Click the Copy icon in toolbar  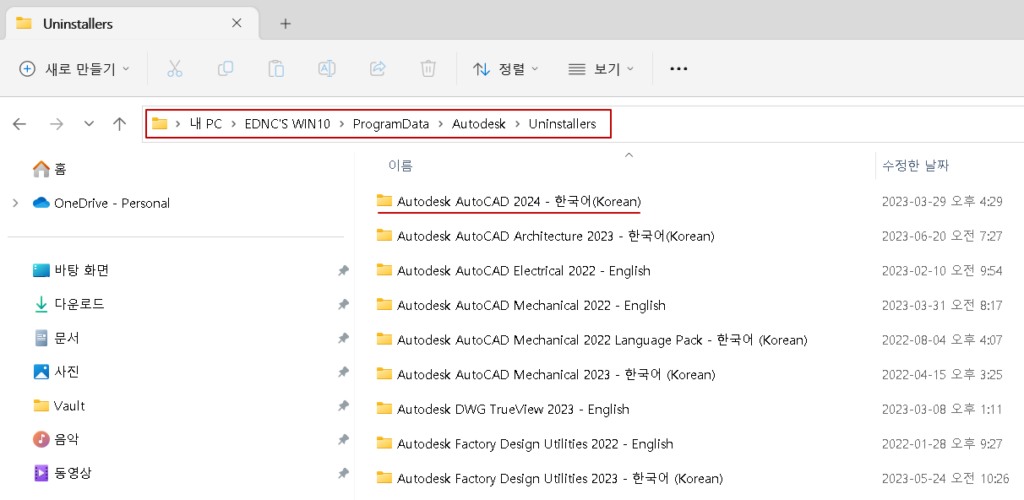(225, 69)
